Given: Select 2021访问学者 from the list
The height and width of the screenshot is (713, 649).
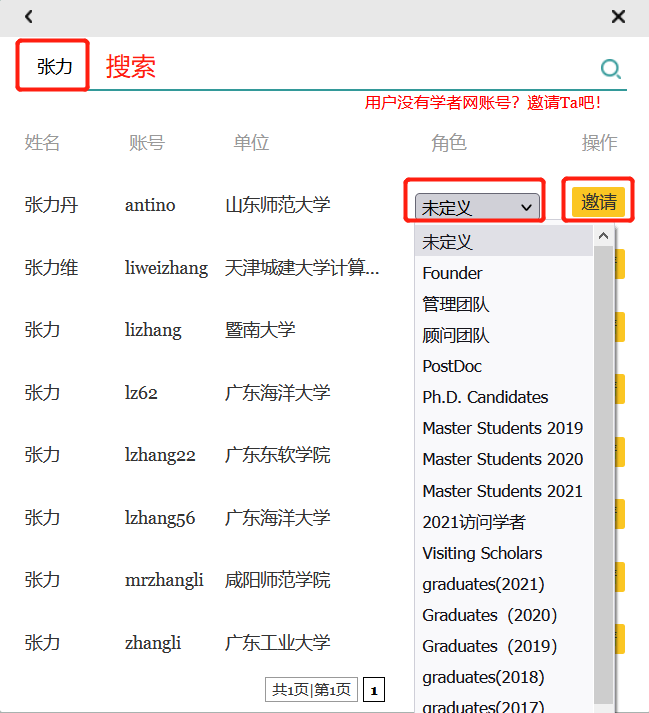Looking at the screenshot, I should [x=473, y=522].
